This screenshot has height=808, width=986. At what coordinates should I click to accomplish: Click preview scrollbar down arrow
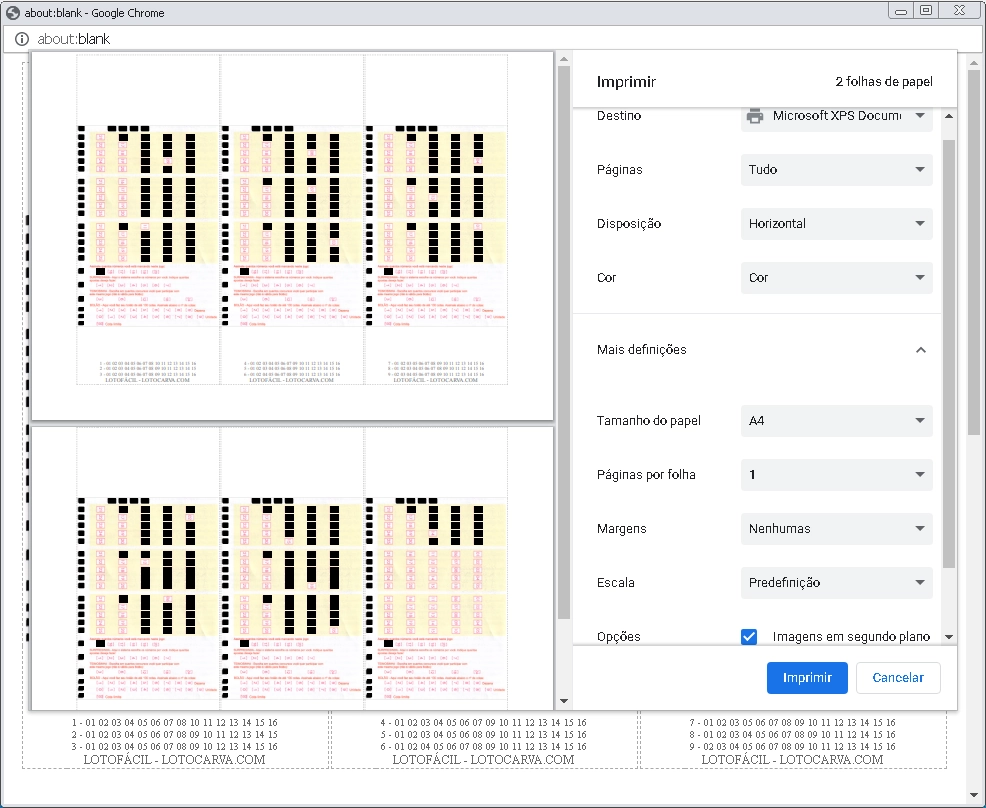point(563,700)
